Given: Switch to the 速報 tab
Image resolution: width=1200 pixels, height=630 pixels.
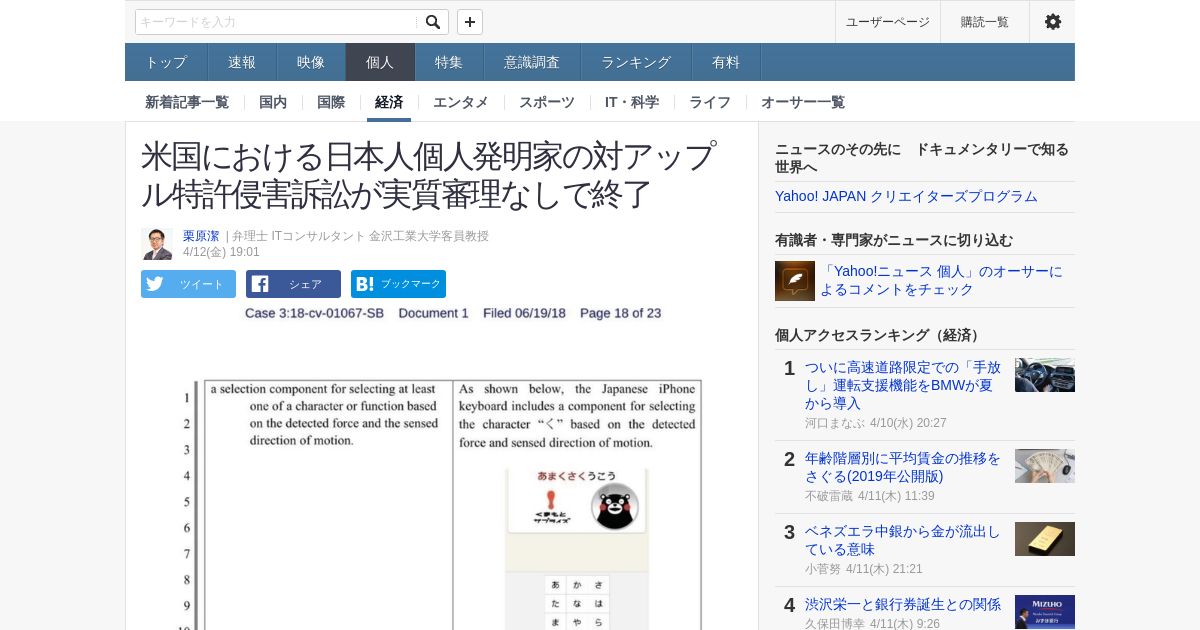Looking at the screenshot, I should (x=242, y=62).
